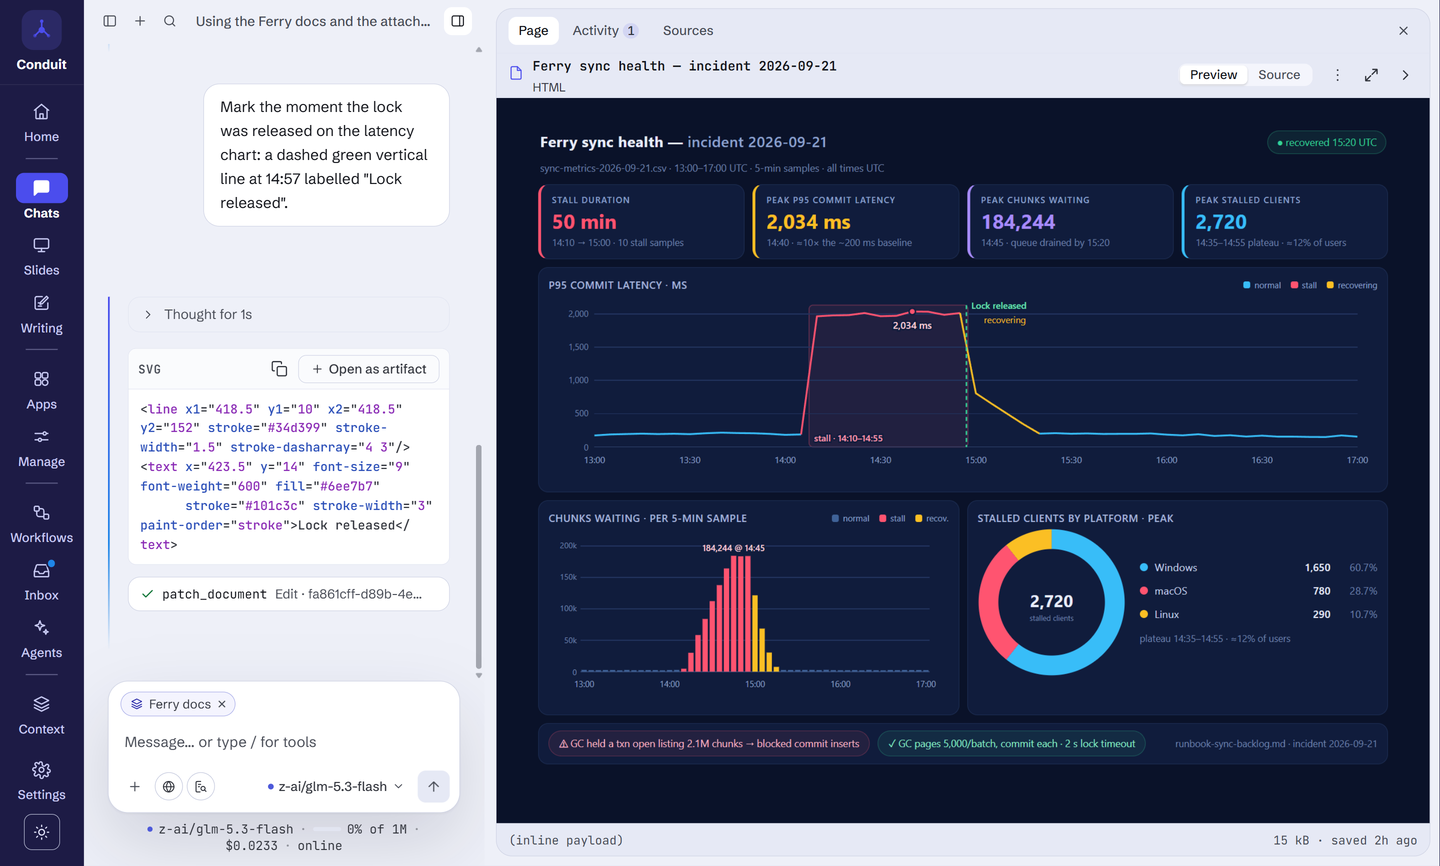Open Workflows in the sidebar
This screenshot has width=1440, height=866.
pos(41,525)
